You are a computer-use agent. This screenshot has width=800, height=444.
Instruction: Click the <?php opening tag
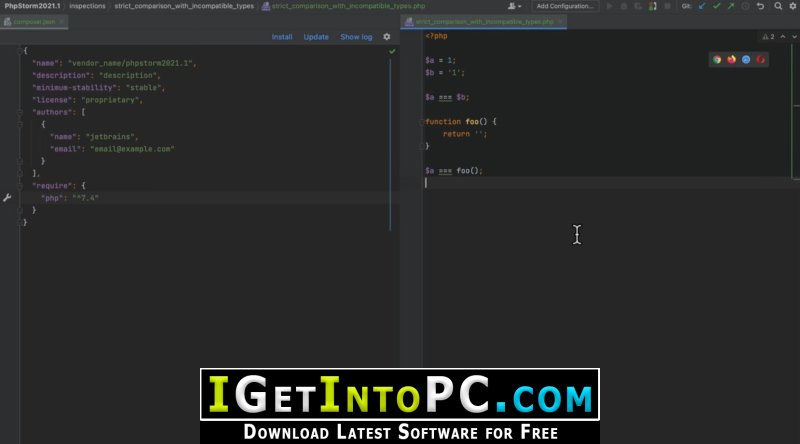436,36
